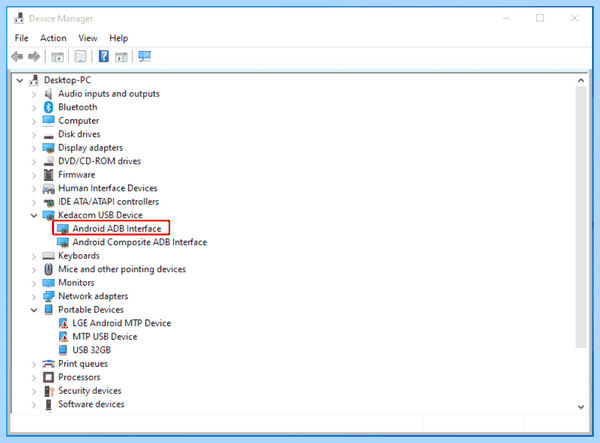The width and height of the screenshot is (600, 443).
Task: Collapse the Kedacom USB Device node
Action: click(34, 215)
